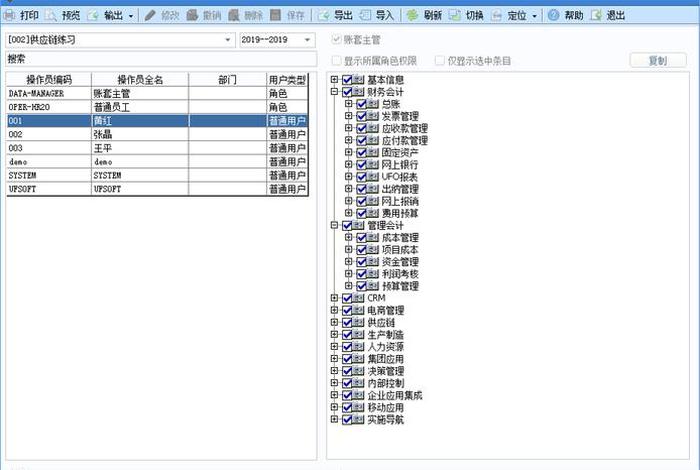
Task: Uncheck the 管理会计 permission checkbox
Action: point(347,225)
